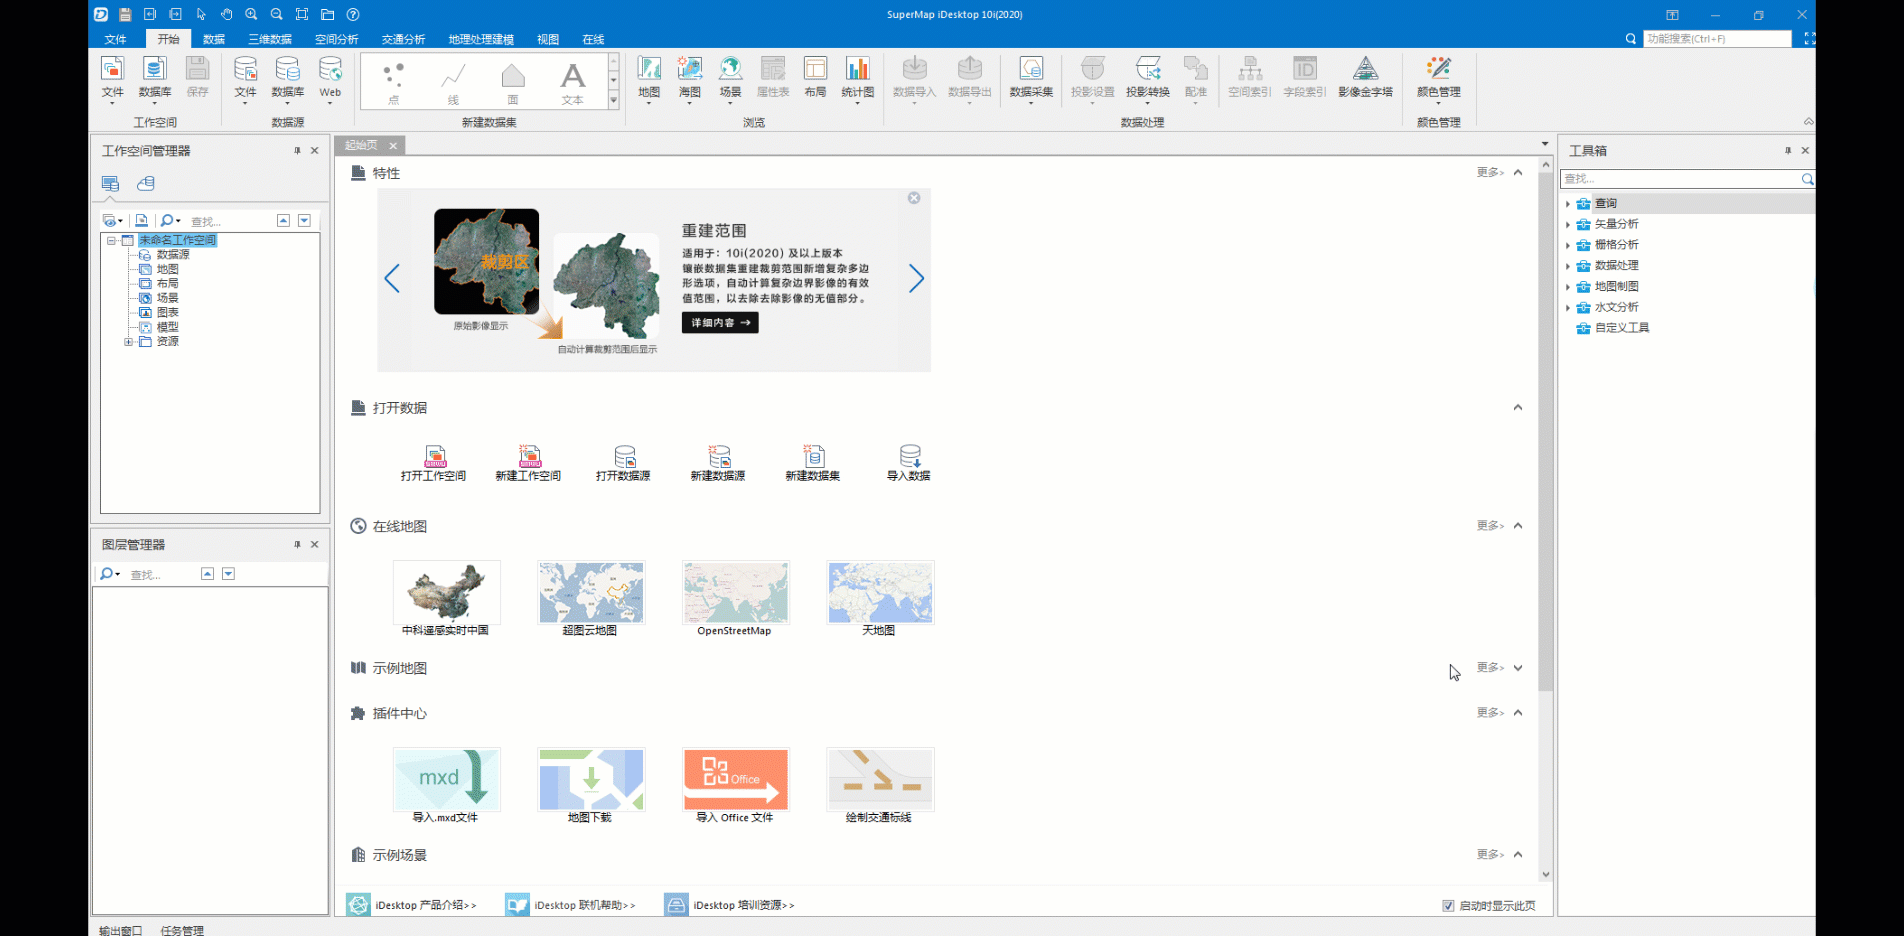Open the 地图 (Map) ribbon tool
This screenshot has height=936, width=1904.
pos(649,78)
